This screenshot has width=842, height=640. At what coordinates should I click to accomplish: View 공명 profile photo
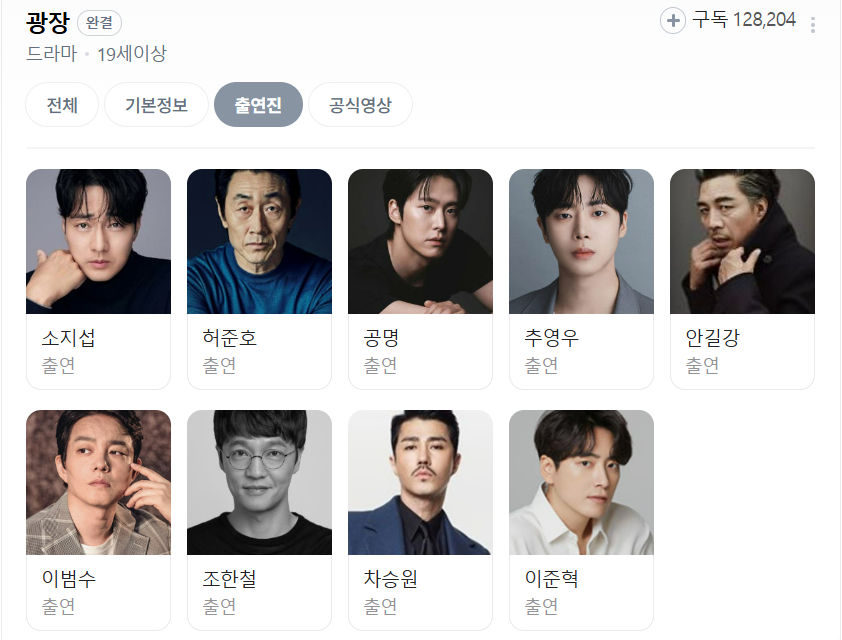click(420, 242)
